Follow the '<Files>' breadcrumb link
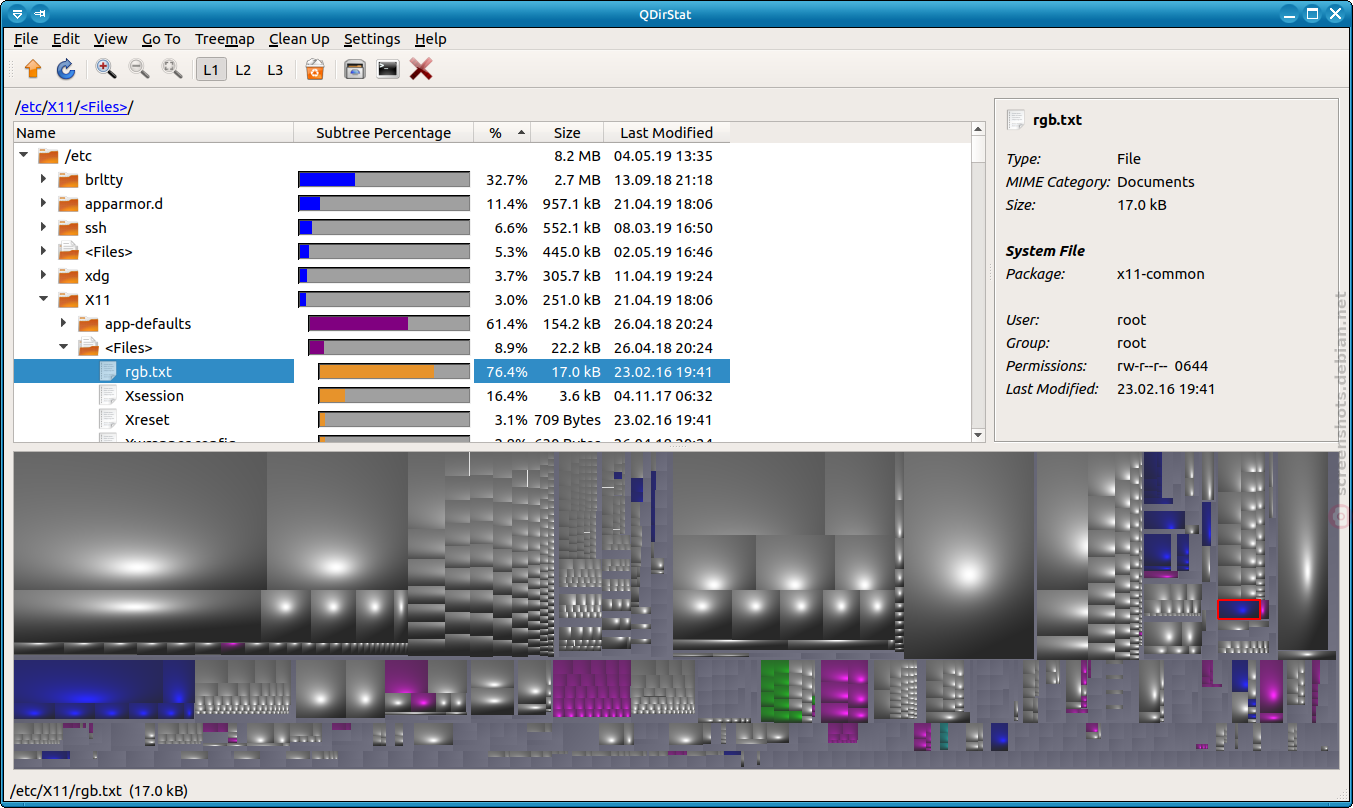Viewport: 1353px width, 808px height. pos(104,107)
